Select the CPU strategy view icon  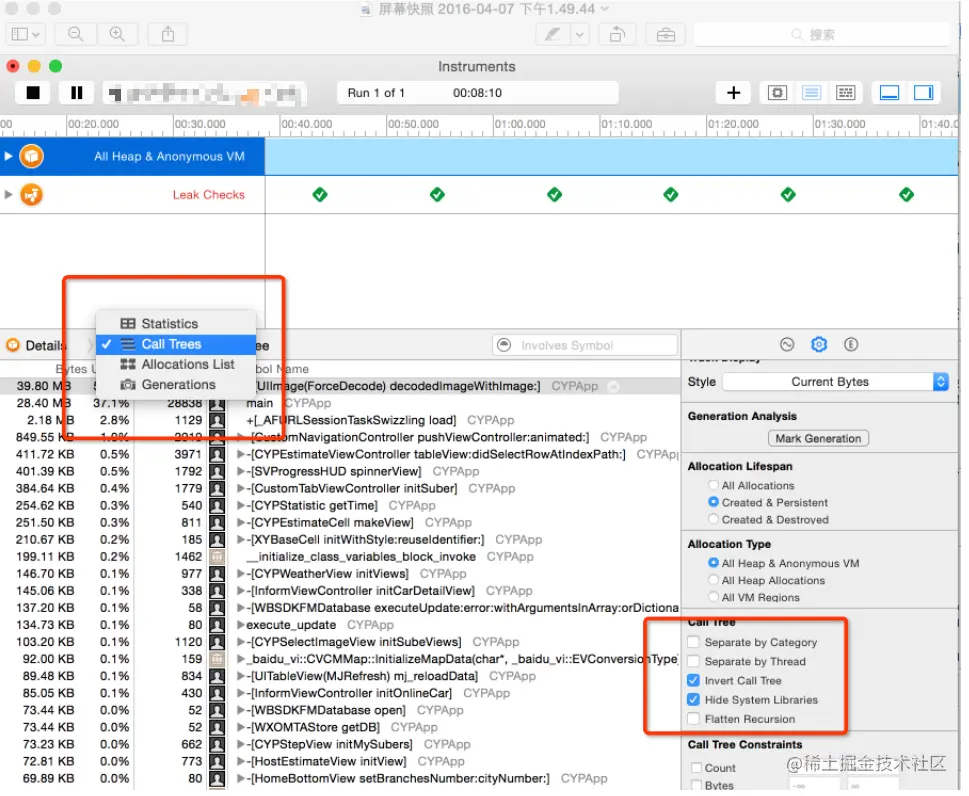777,93
